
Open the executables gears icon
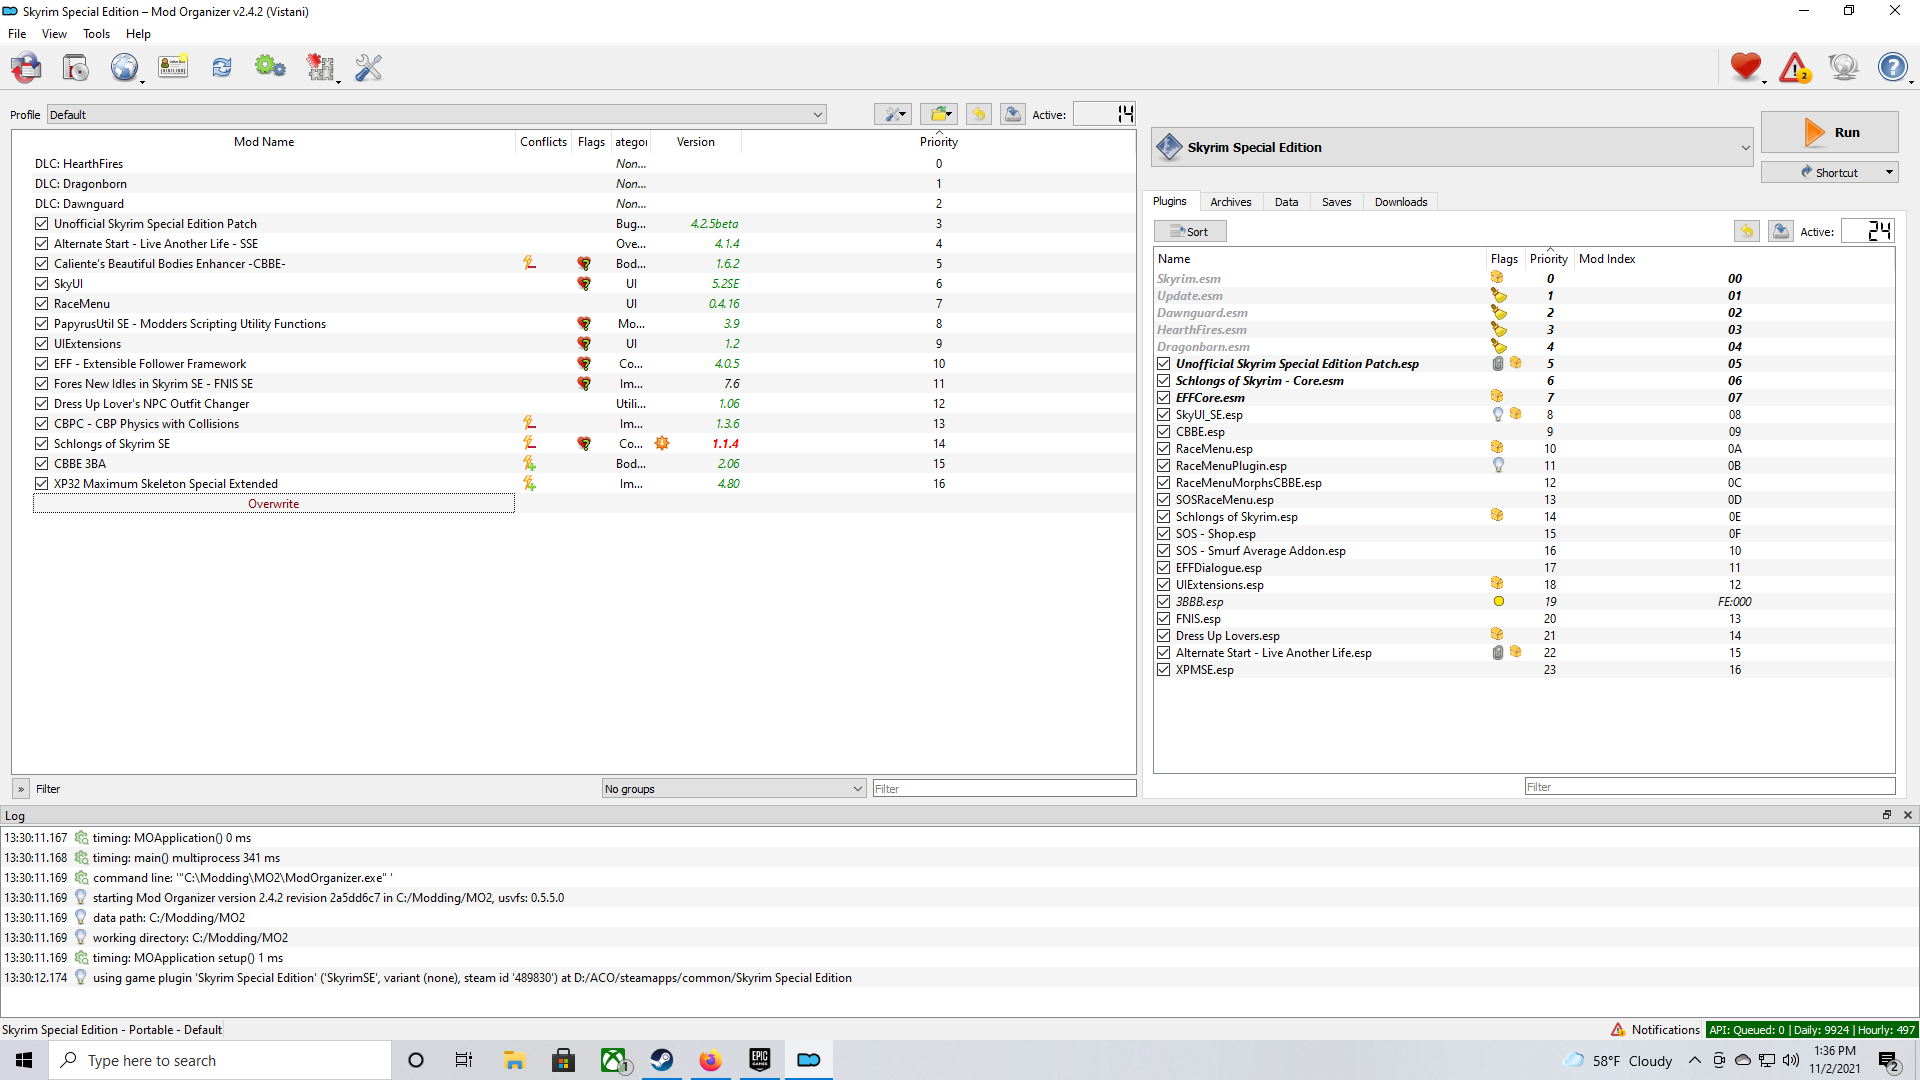pos(270,67)
